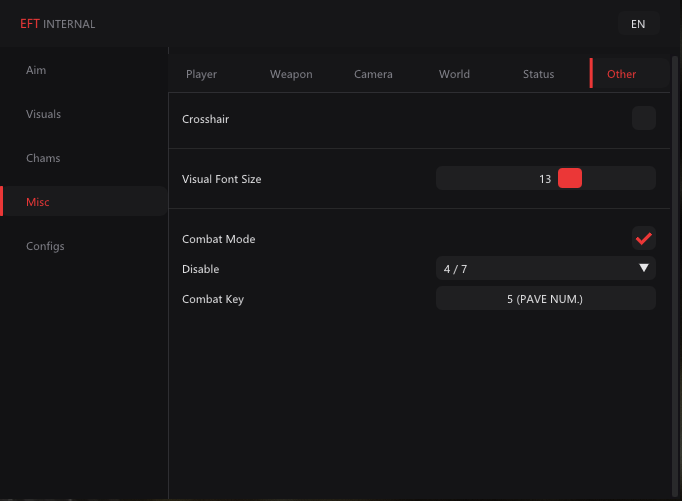This screenshot has height=501, width=682.
Task: Click the Disable dropdown arrow
Action: pos(644,268)
